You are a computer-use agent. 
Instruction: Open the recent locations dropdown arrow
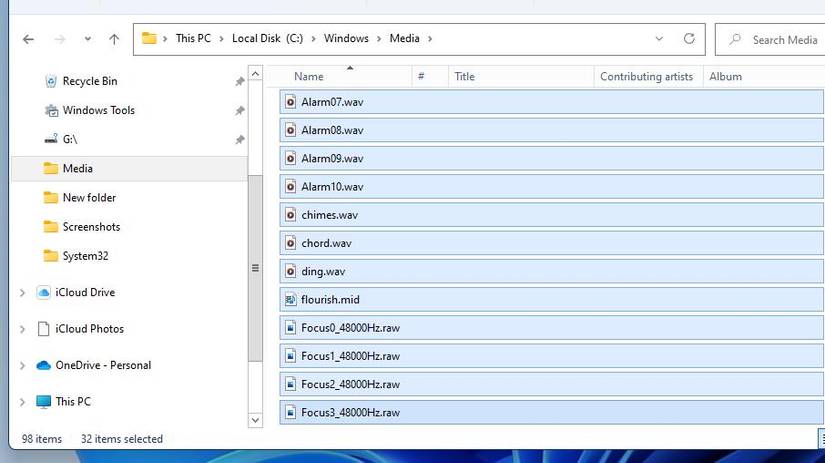(x=87, y=39)
